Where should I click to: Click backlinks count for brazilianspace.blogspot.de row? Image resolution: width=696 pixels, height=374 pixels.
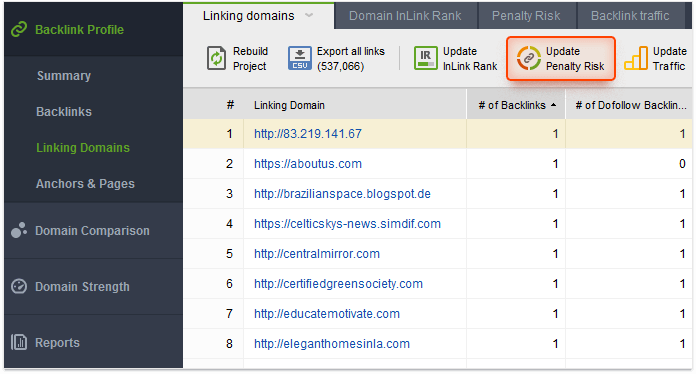(555, 194)
